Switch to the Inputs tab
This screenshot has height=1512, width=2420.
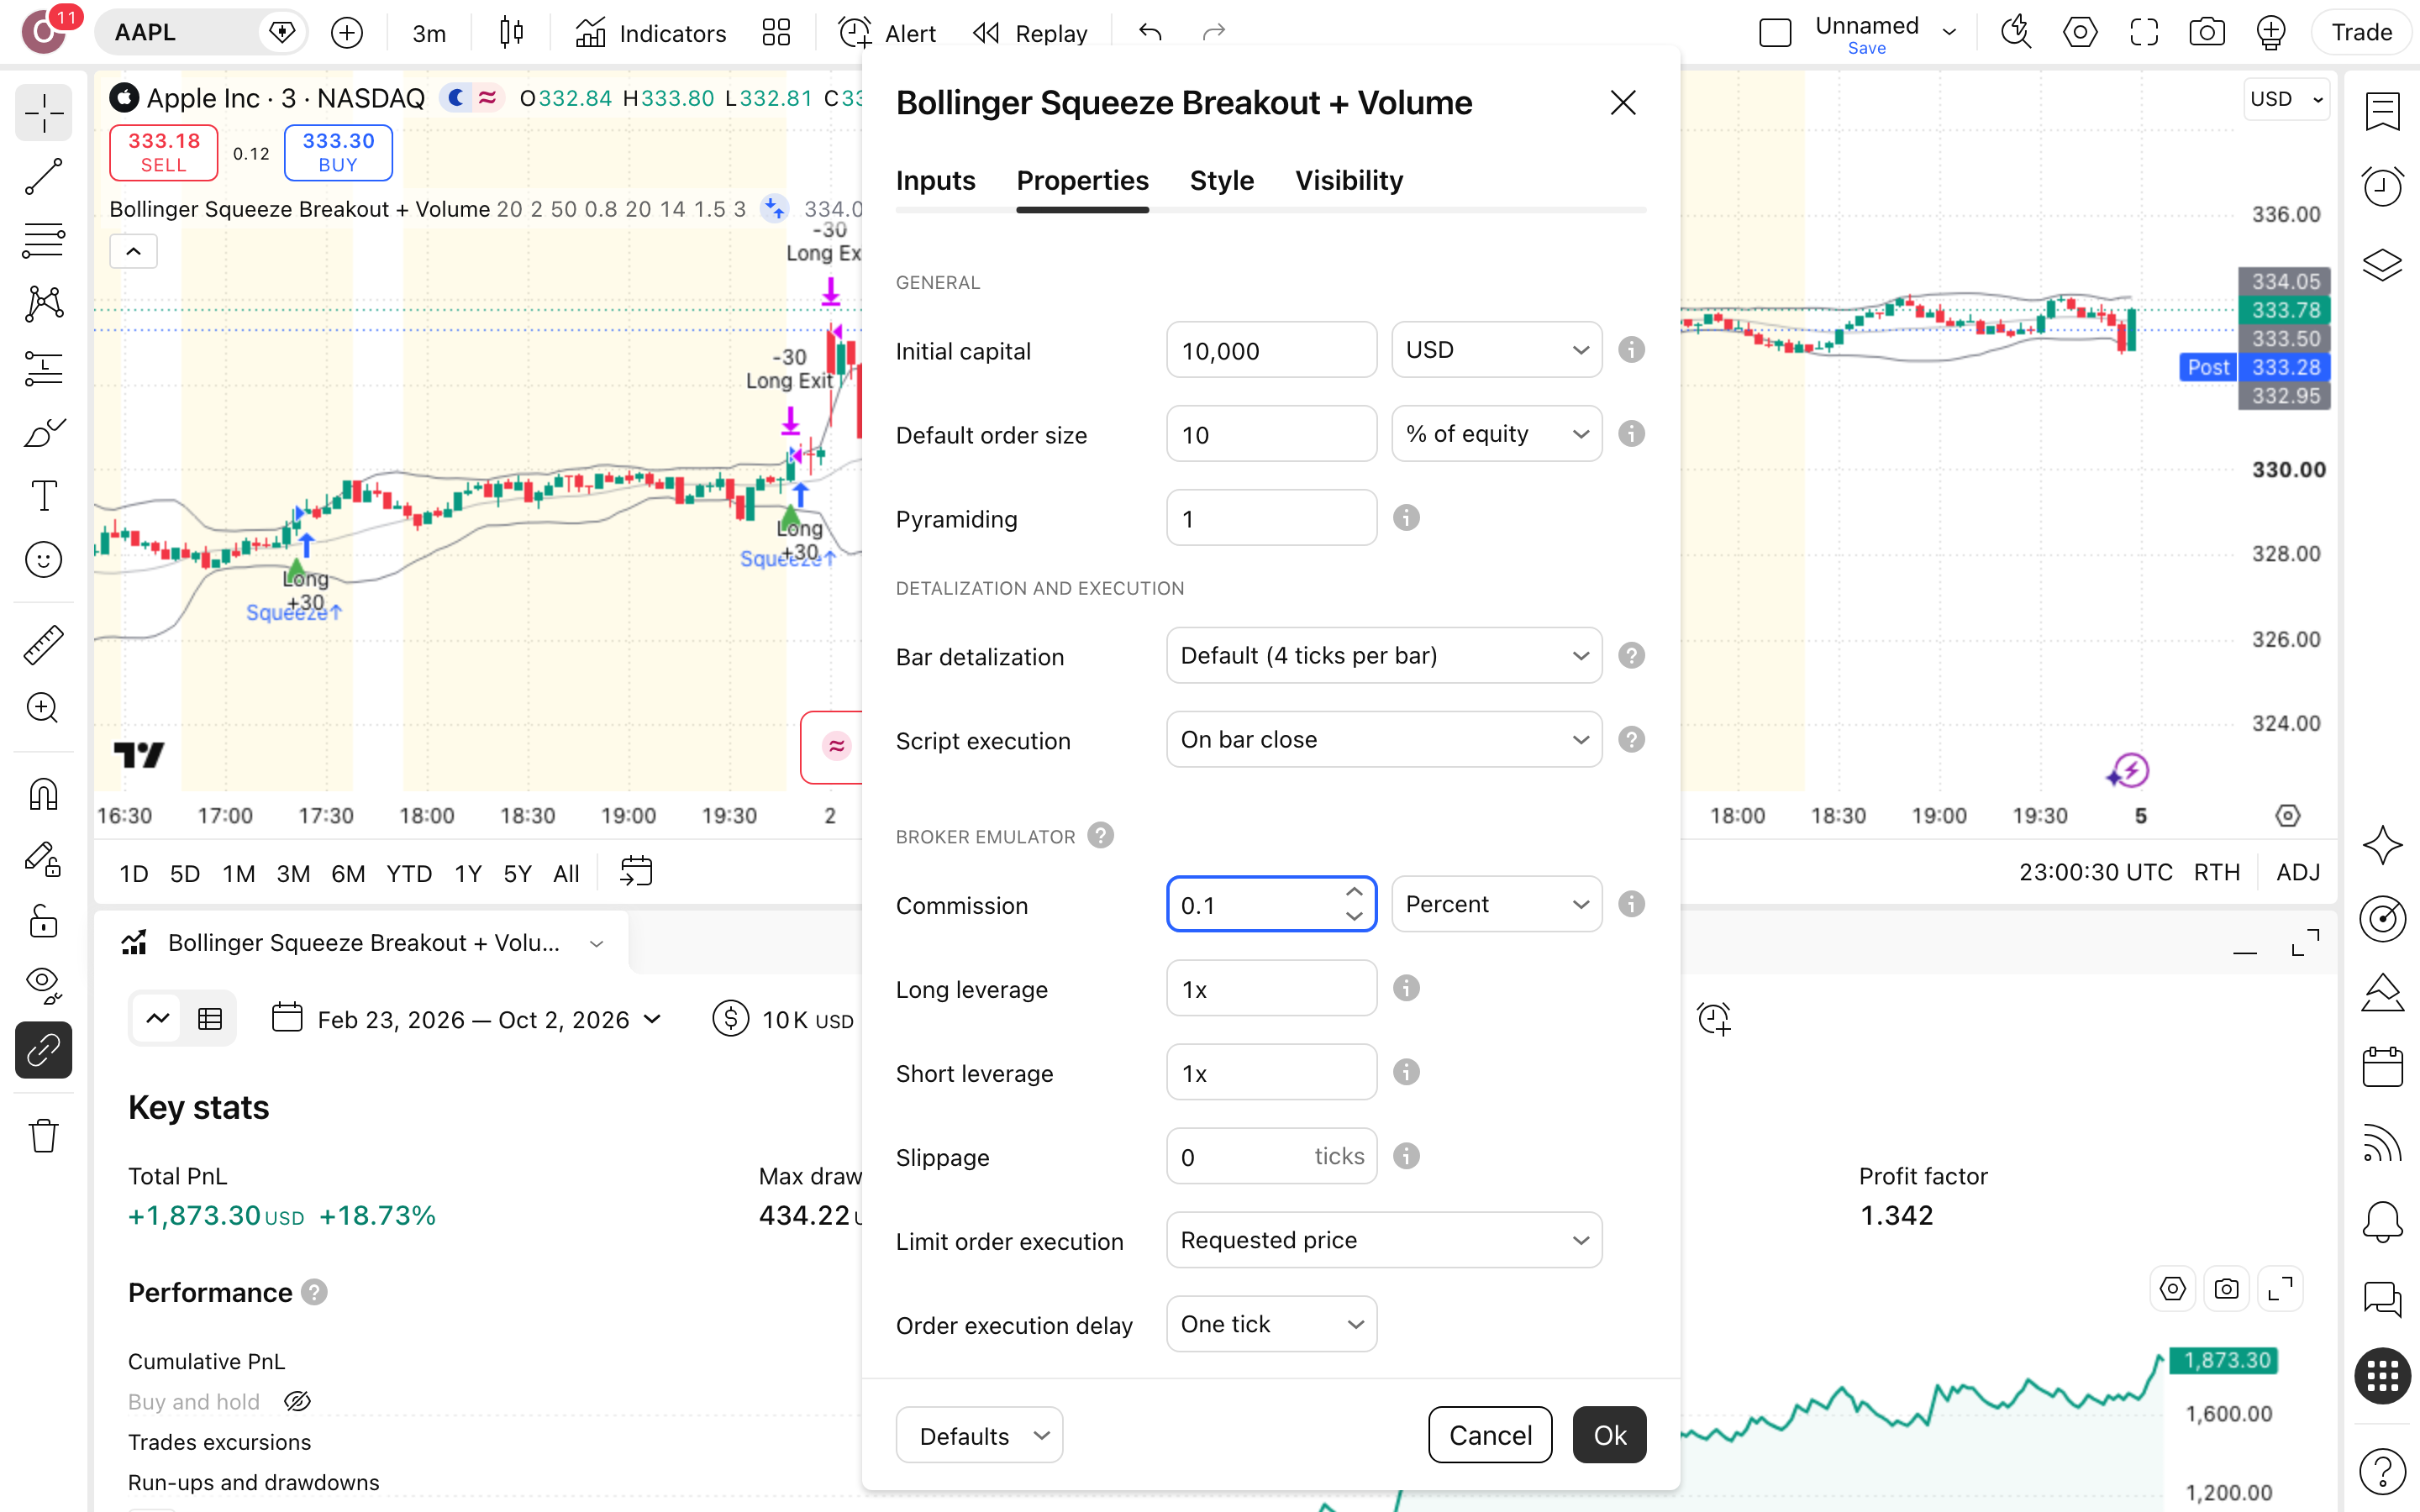(x=935, y=181)
